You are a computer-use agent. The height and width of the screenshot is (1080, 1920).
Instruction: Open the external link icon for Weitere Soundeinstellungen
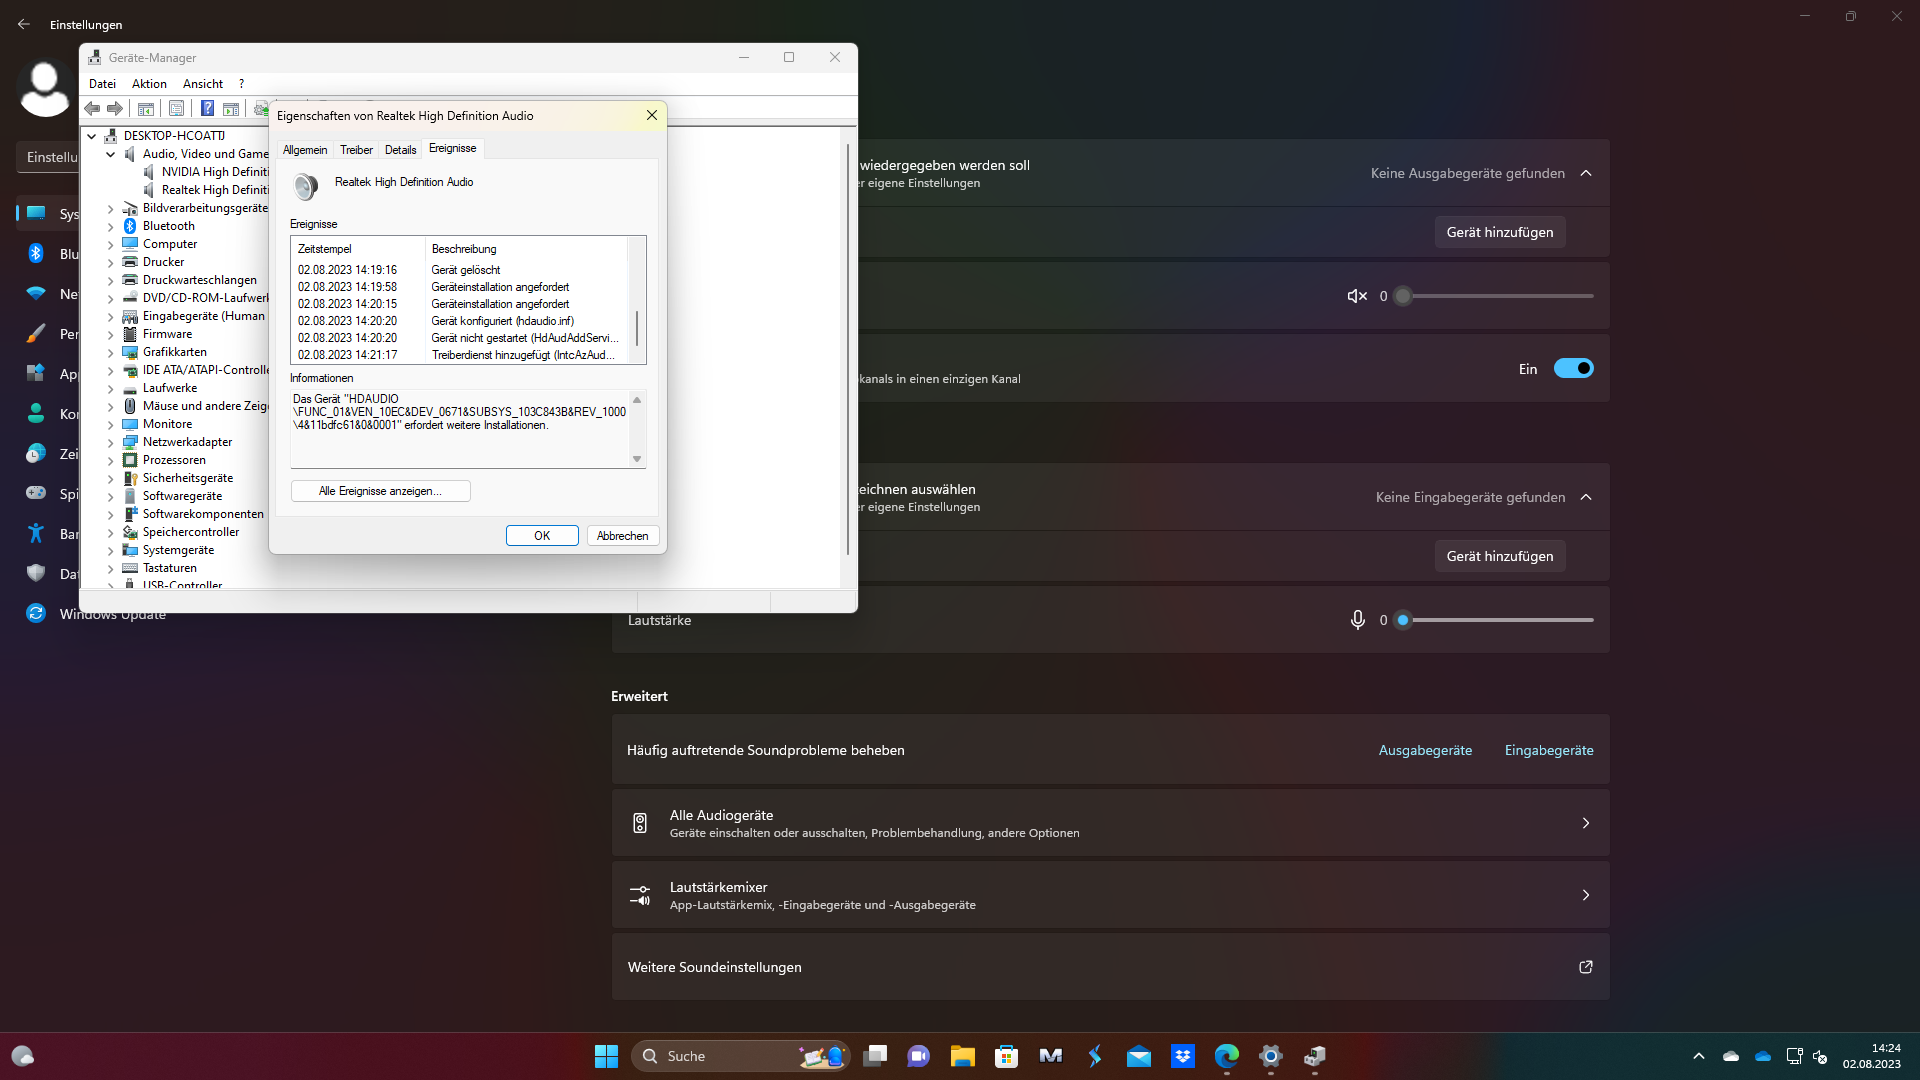1585,967
